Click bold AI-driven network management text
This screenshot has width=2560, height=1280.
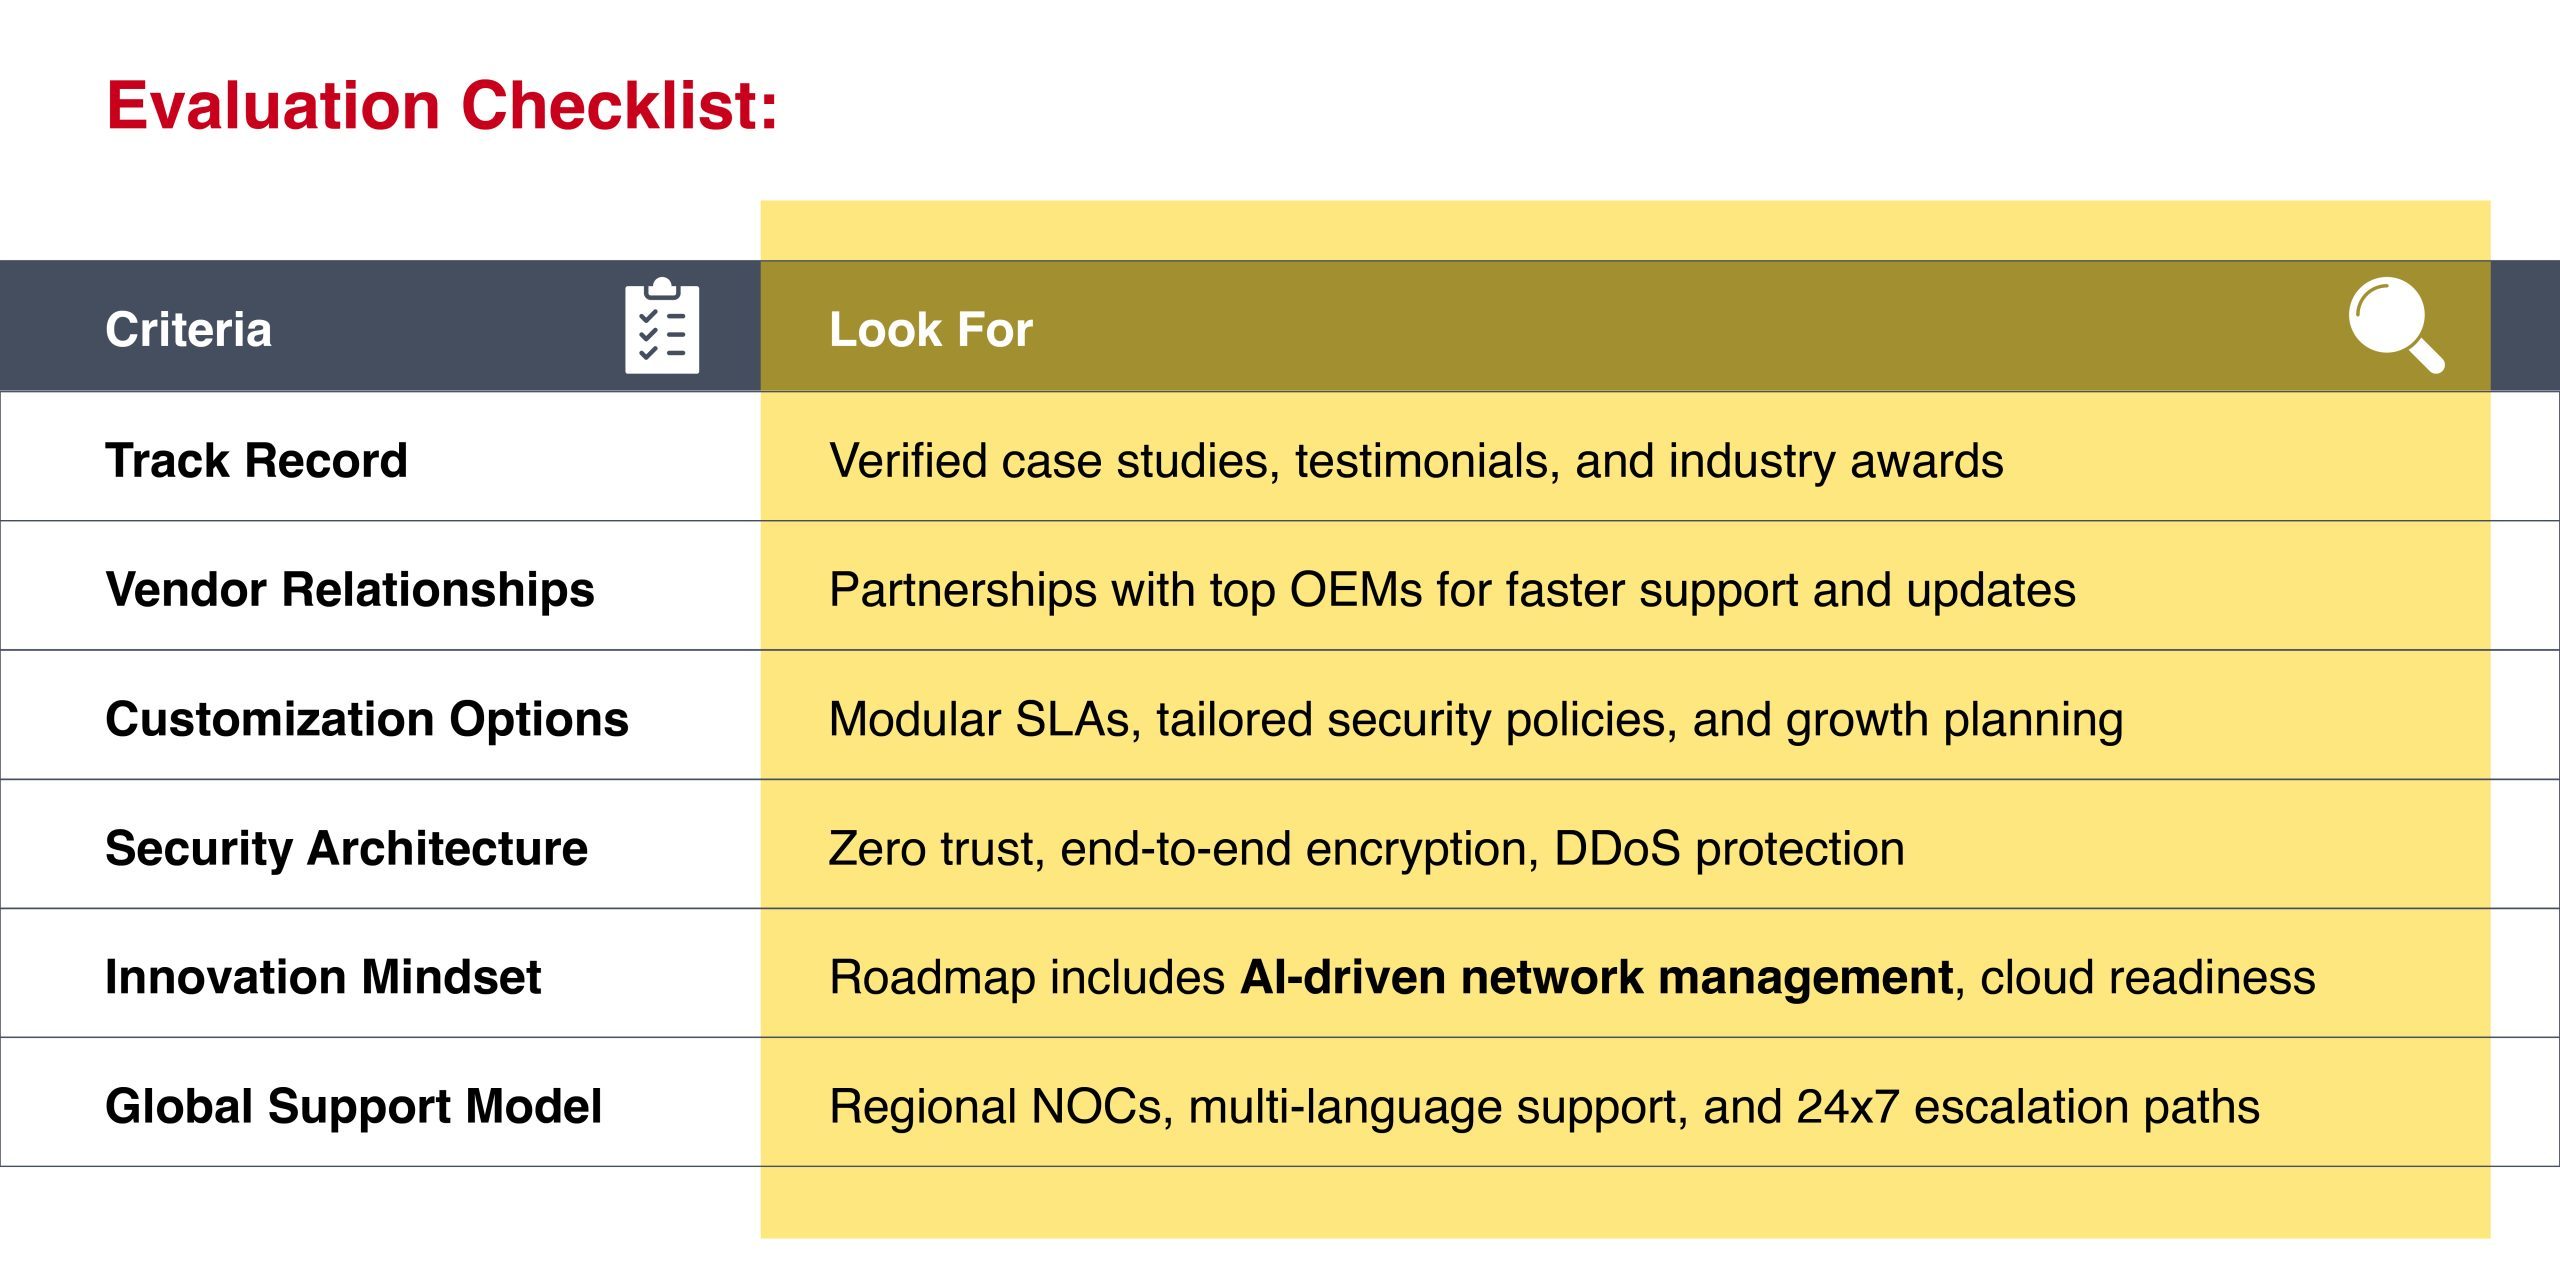(x=1597, y=977)
